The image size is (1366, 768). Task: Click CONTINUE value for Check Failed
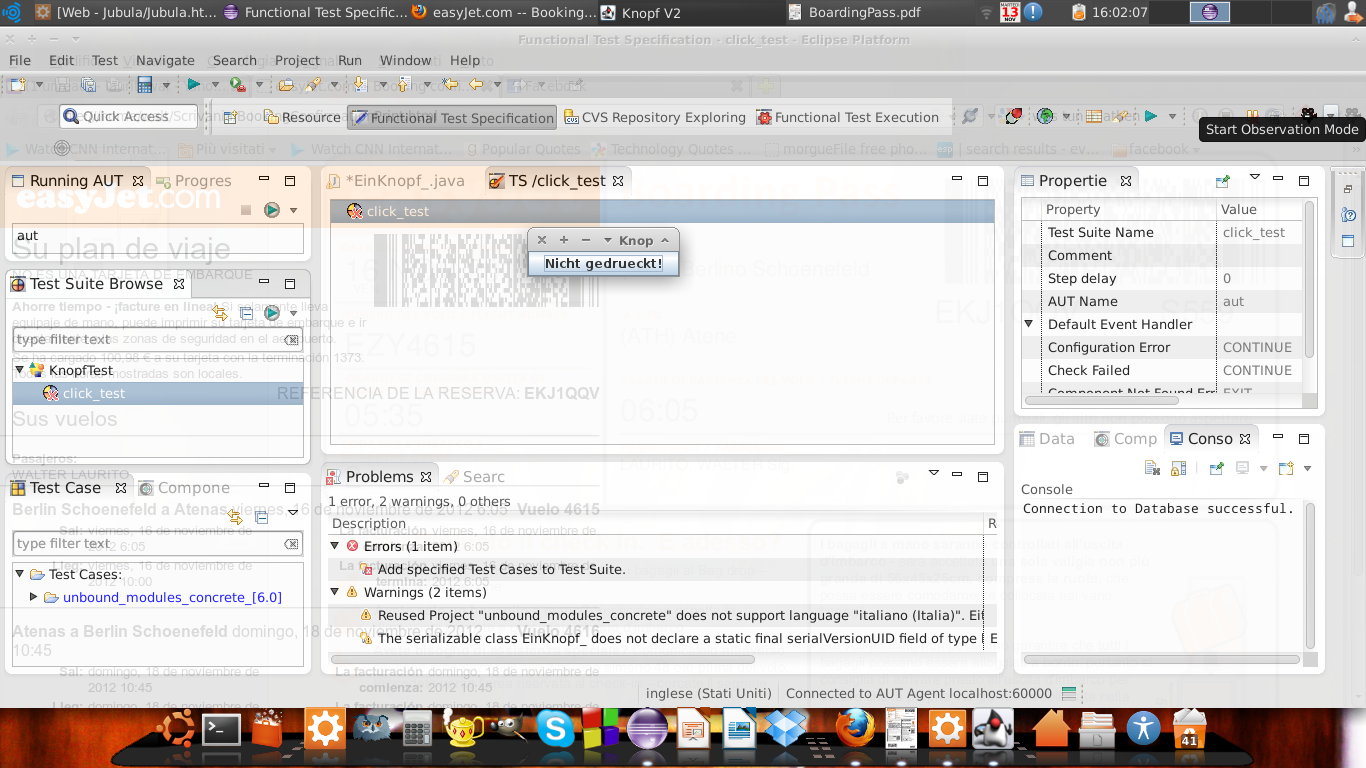pos(1257,370)
